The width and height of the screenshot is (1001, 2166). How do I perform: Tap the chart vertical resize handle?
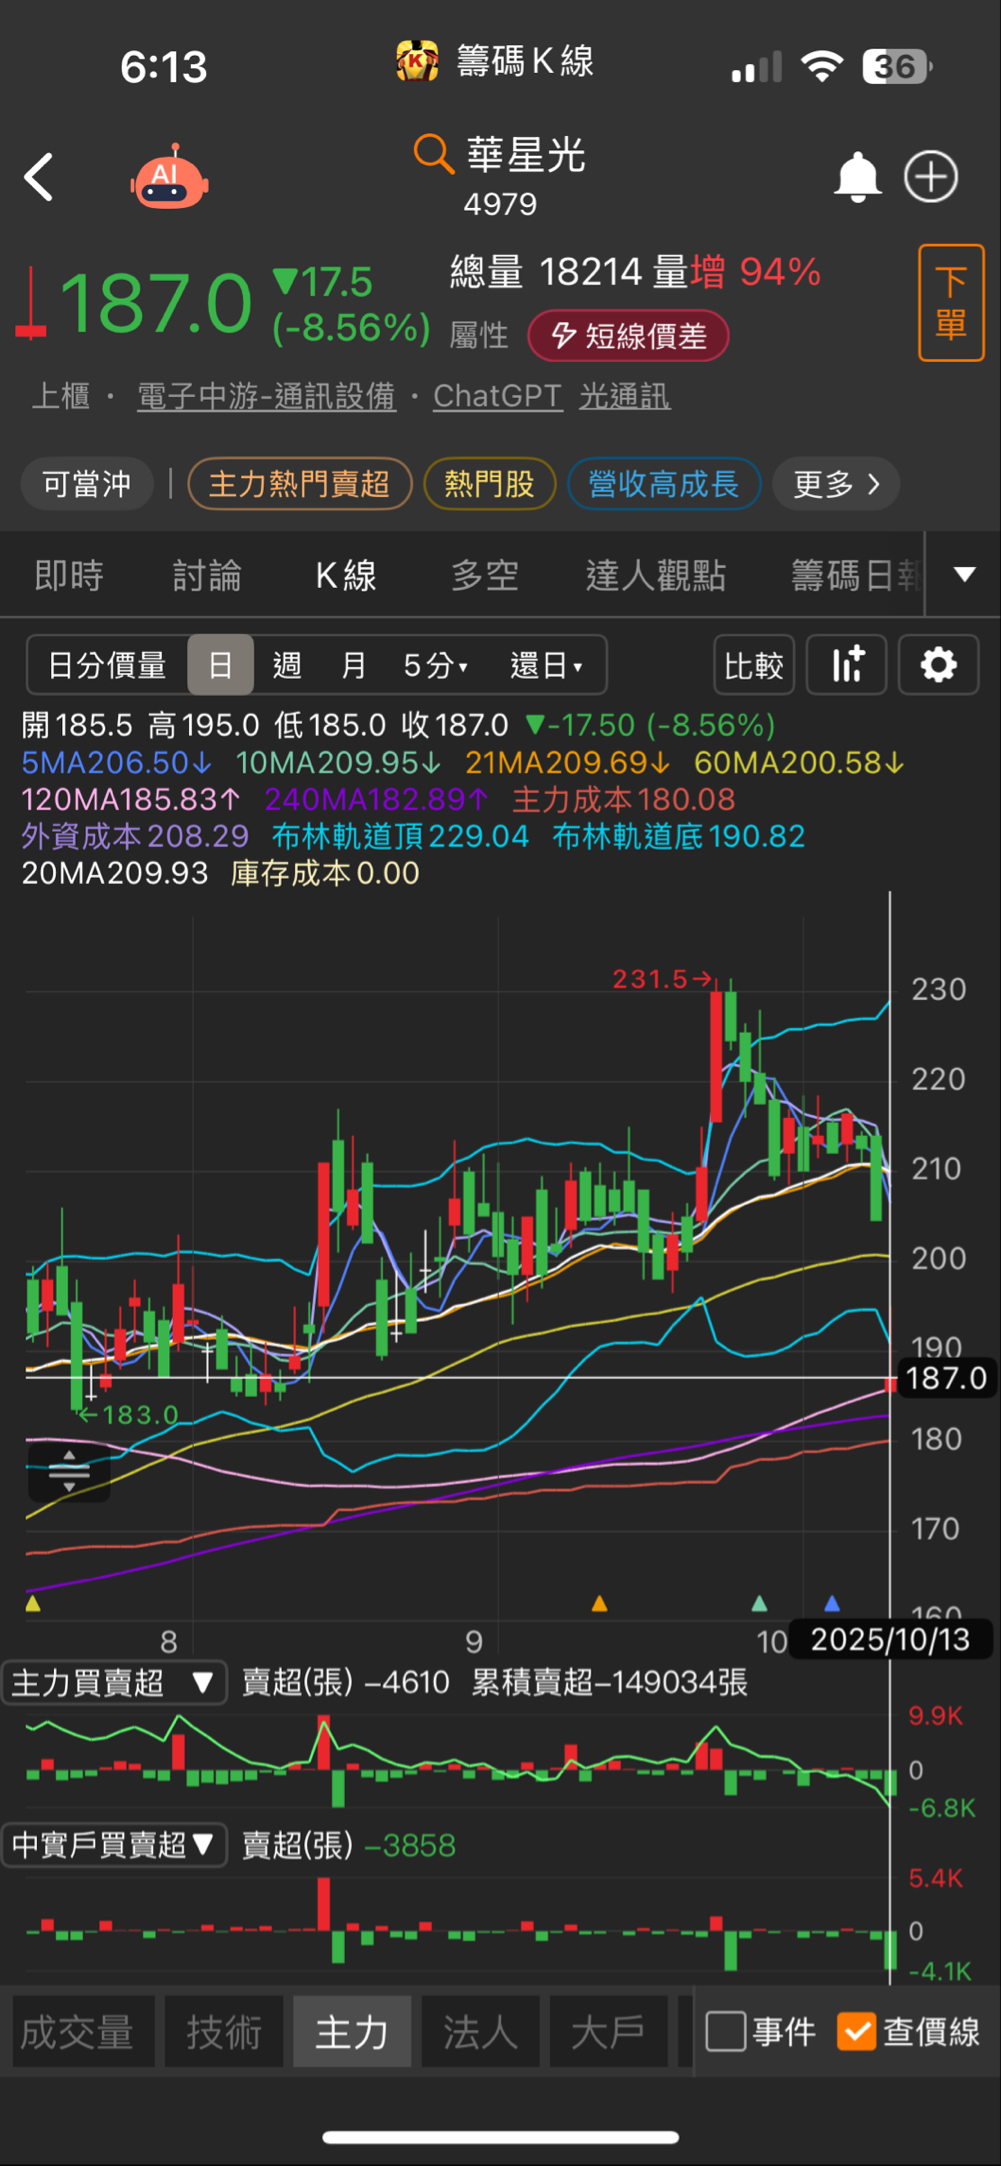tap(69, 1470)
